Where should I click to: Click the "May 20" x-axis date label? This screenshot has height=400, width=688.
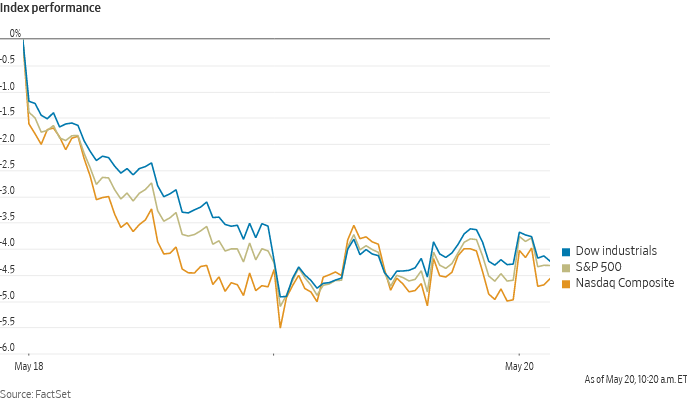tap(519, 367)
